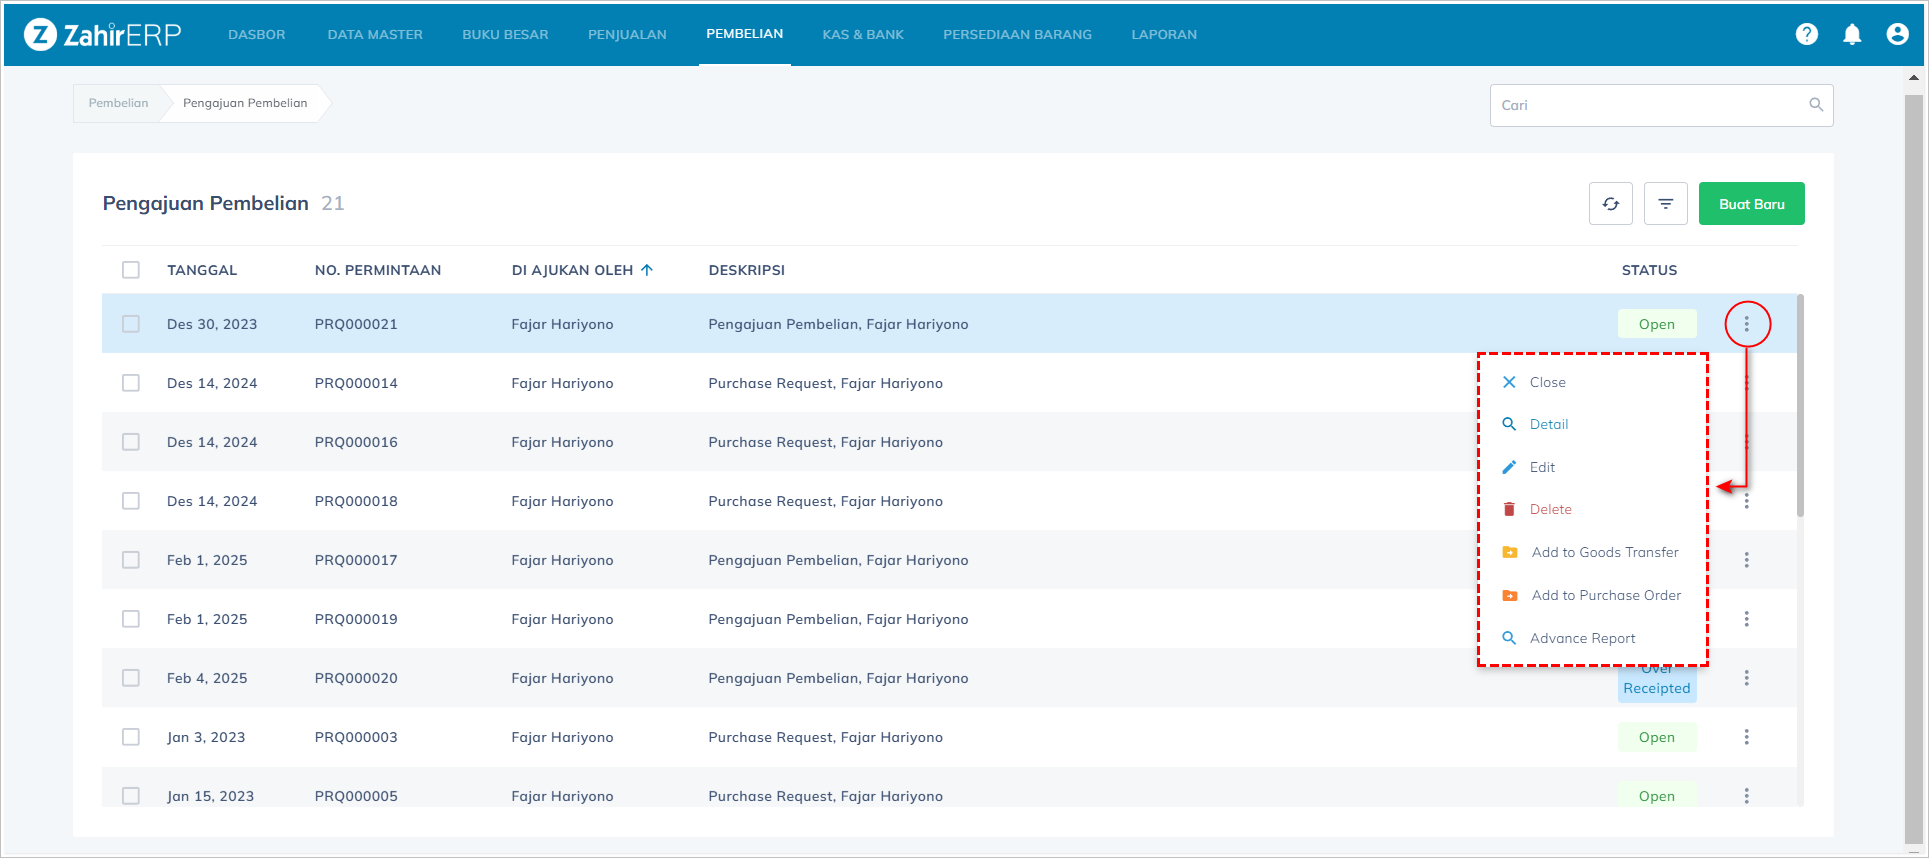The image size is (1929, 858).
Task: Select Delete in the context menu
Action: [x=1550, y=509]
